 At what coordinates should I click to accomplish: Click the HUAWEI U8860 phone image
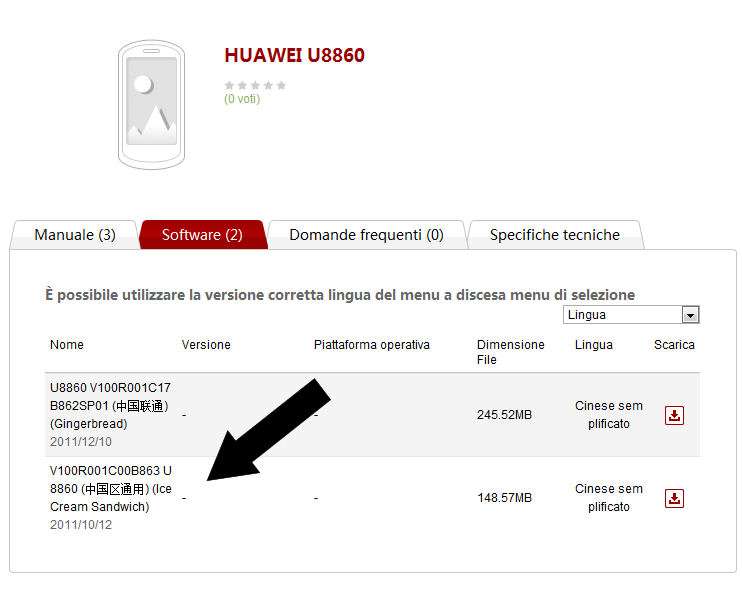(151, 105)
